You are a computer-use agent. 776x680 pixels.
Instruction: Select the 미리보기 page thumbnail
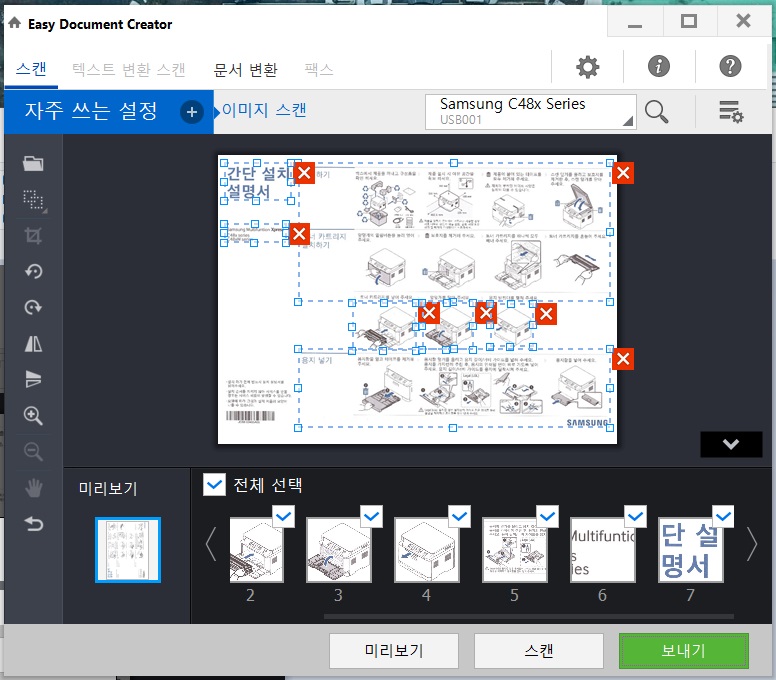click(x=128, y=549)
